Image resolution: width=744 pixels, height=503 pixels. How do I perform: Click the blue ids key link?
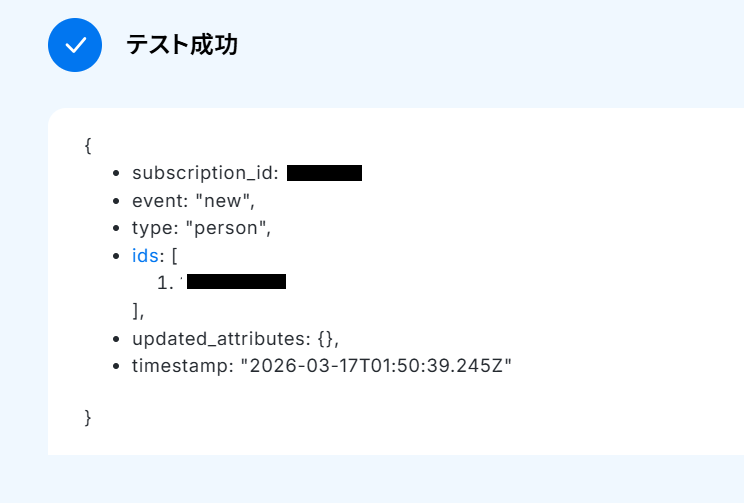145,256
